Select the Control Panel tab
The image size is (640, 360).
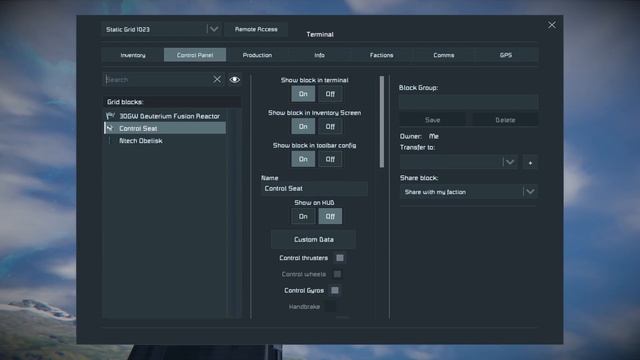[x=195, y=55]
